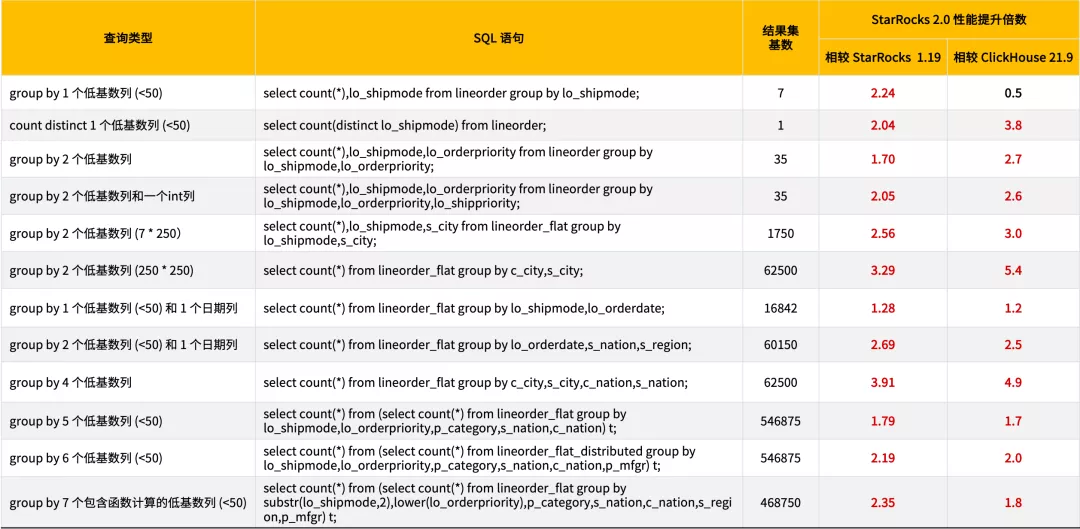Select the 60150 result cardinality cell
The image size is (1080, 529).
780,344
